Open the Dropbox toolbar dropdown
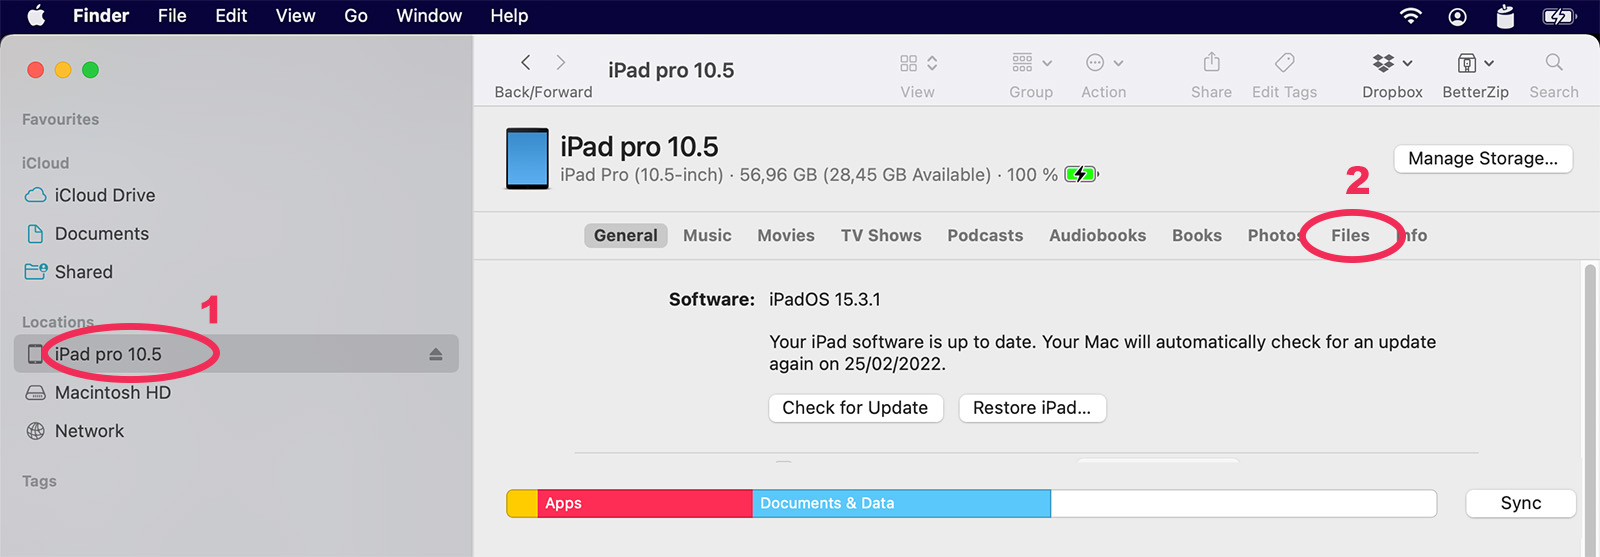Viewport: 1600px width, 557px height. [x=1393, y=63]
